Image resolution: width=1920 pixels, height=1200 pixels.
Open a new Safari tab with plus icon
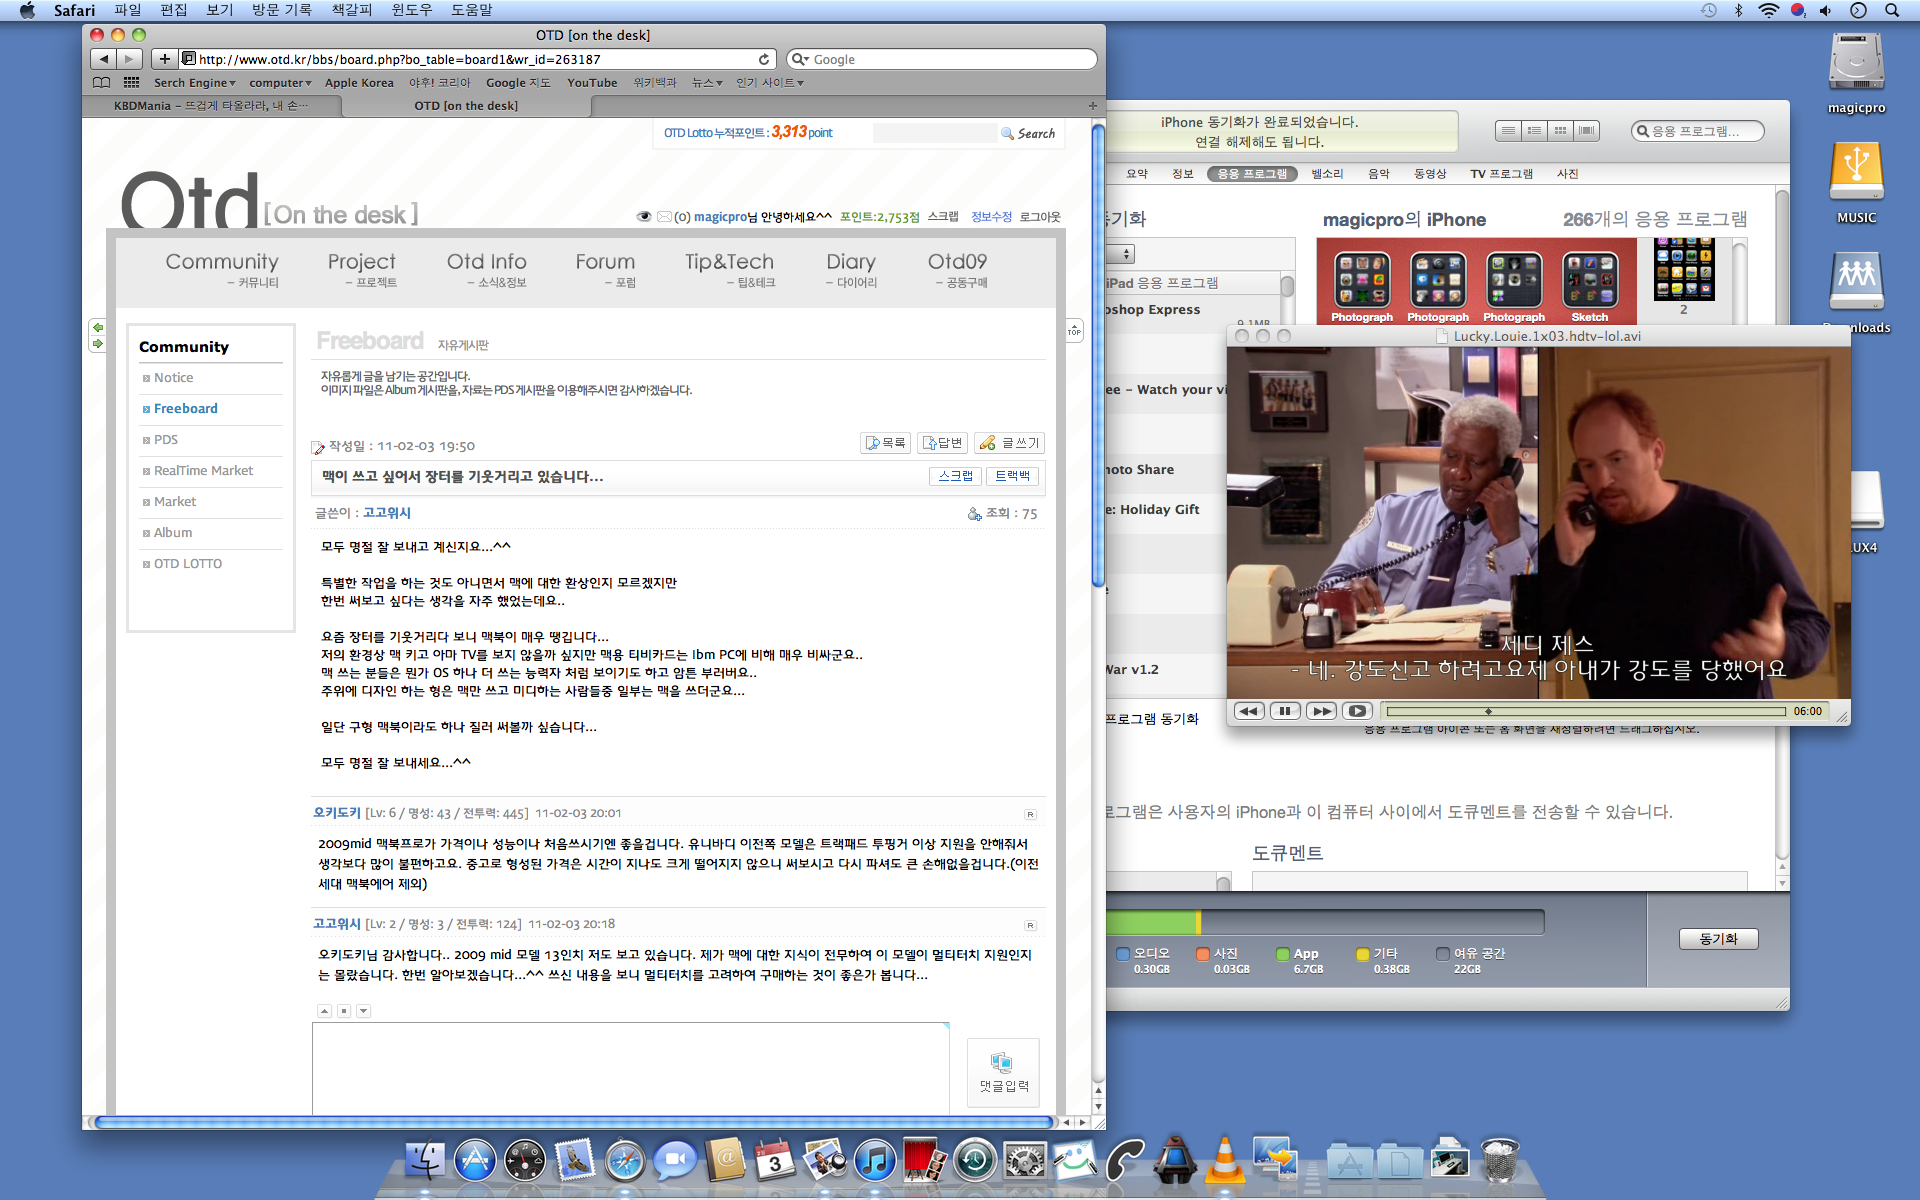point(1092,105)
